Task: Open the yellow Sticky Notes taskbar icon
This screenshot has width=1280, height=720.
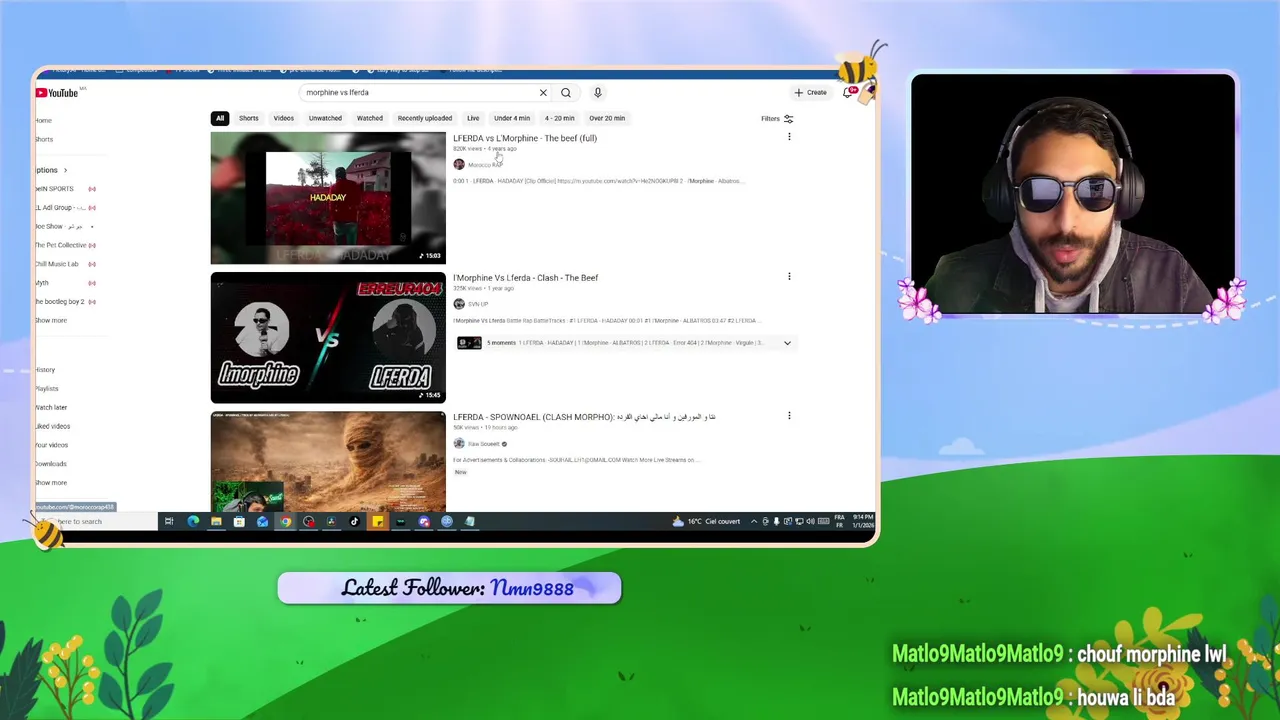Action: [x=377, y=521]
